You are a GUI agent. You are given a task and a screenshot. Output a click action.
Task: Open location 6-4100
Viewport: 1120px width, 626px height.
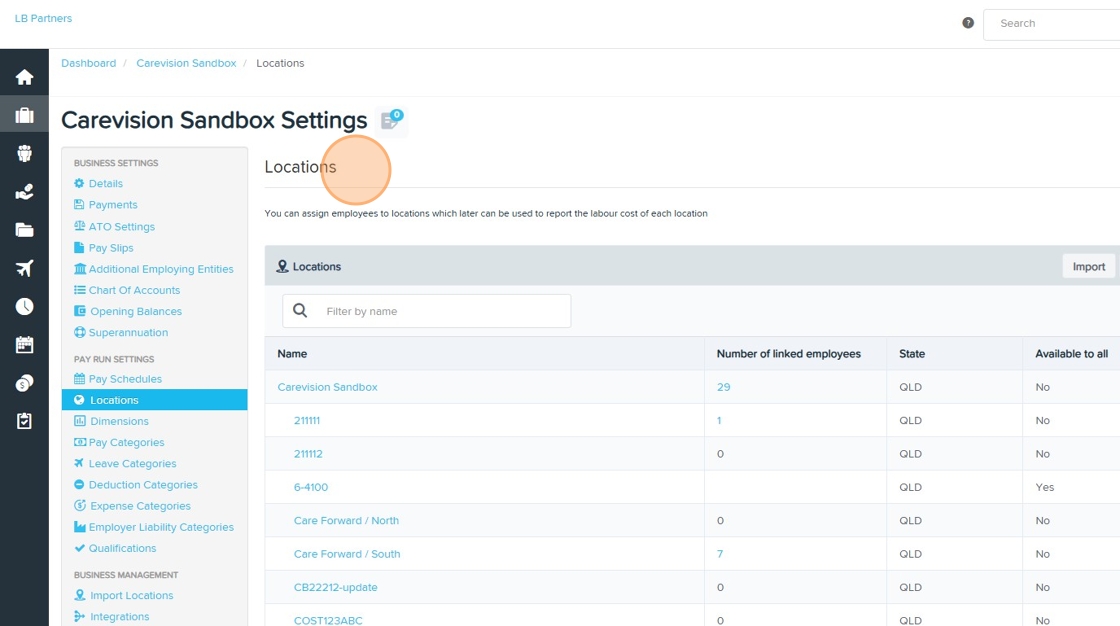coord(311,487)
